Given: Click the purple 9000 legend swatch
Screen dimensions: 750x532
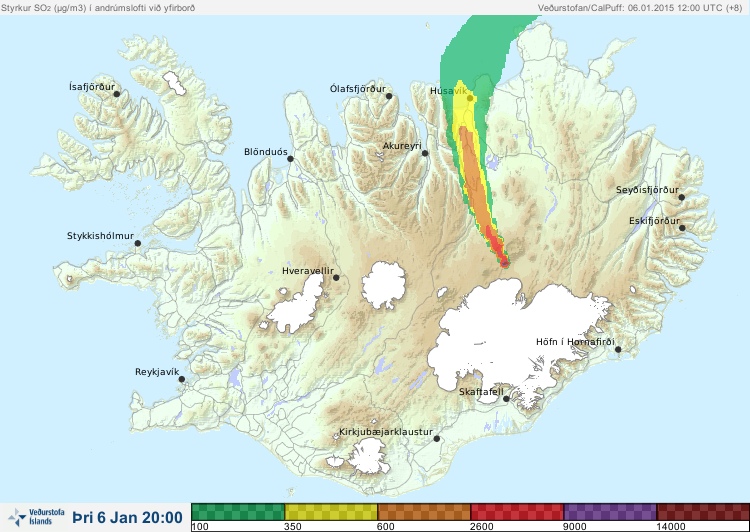Looking at the screenshot, I should [x=610, y=512].
